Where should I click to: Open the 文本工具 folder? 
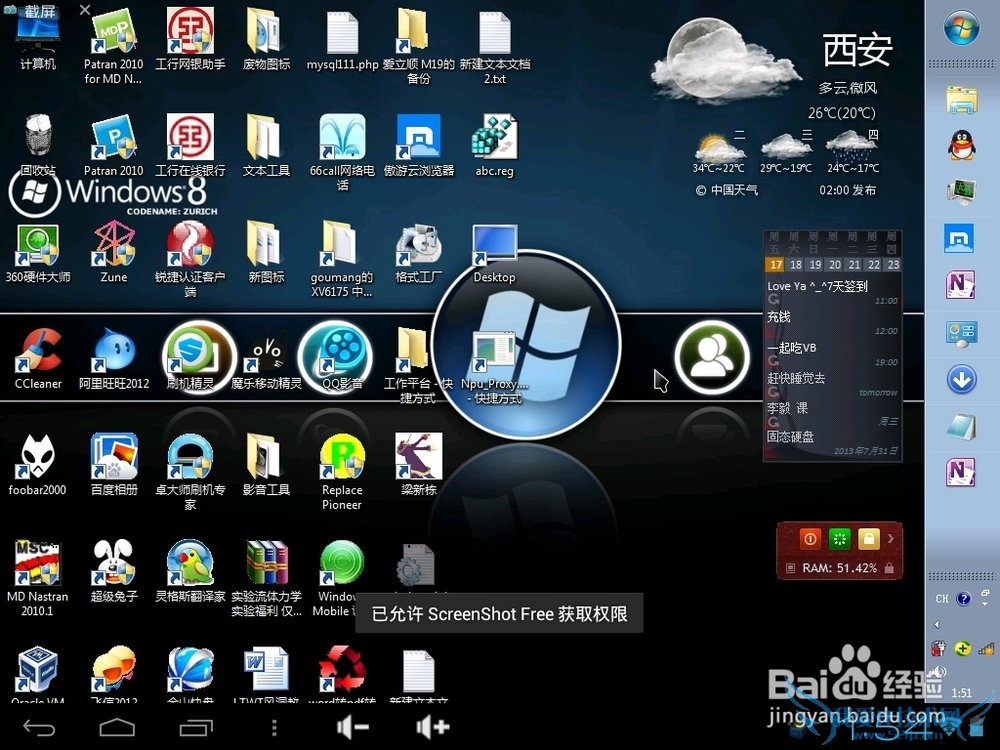coord(266,145)
